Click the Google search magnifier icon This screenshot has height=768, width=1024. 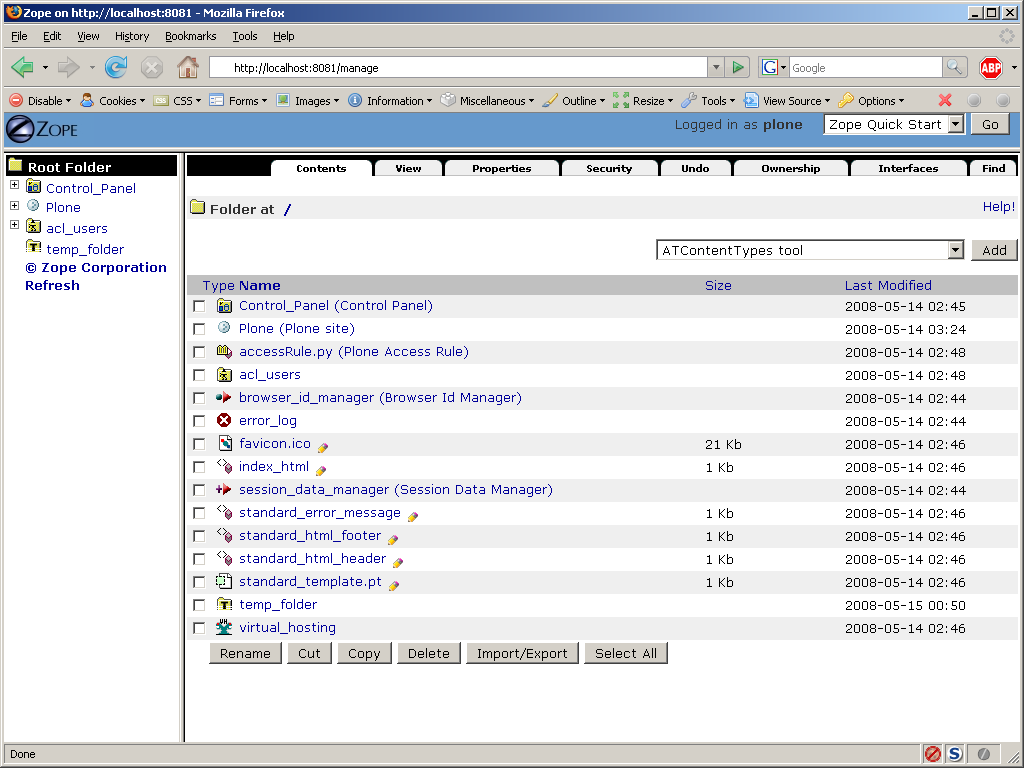[x=954, y=67]
